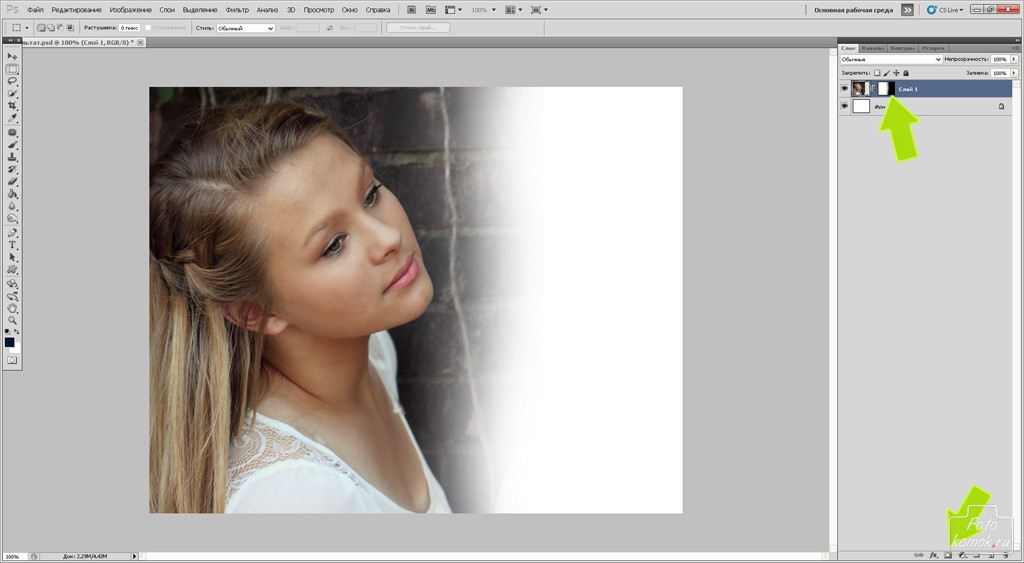This screenshot has height=563, width=1024.
Task: Select the Crop tool
Action: tap(13, 106)
